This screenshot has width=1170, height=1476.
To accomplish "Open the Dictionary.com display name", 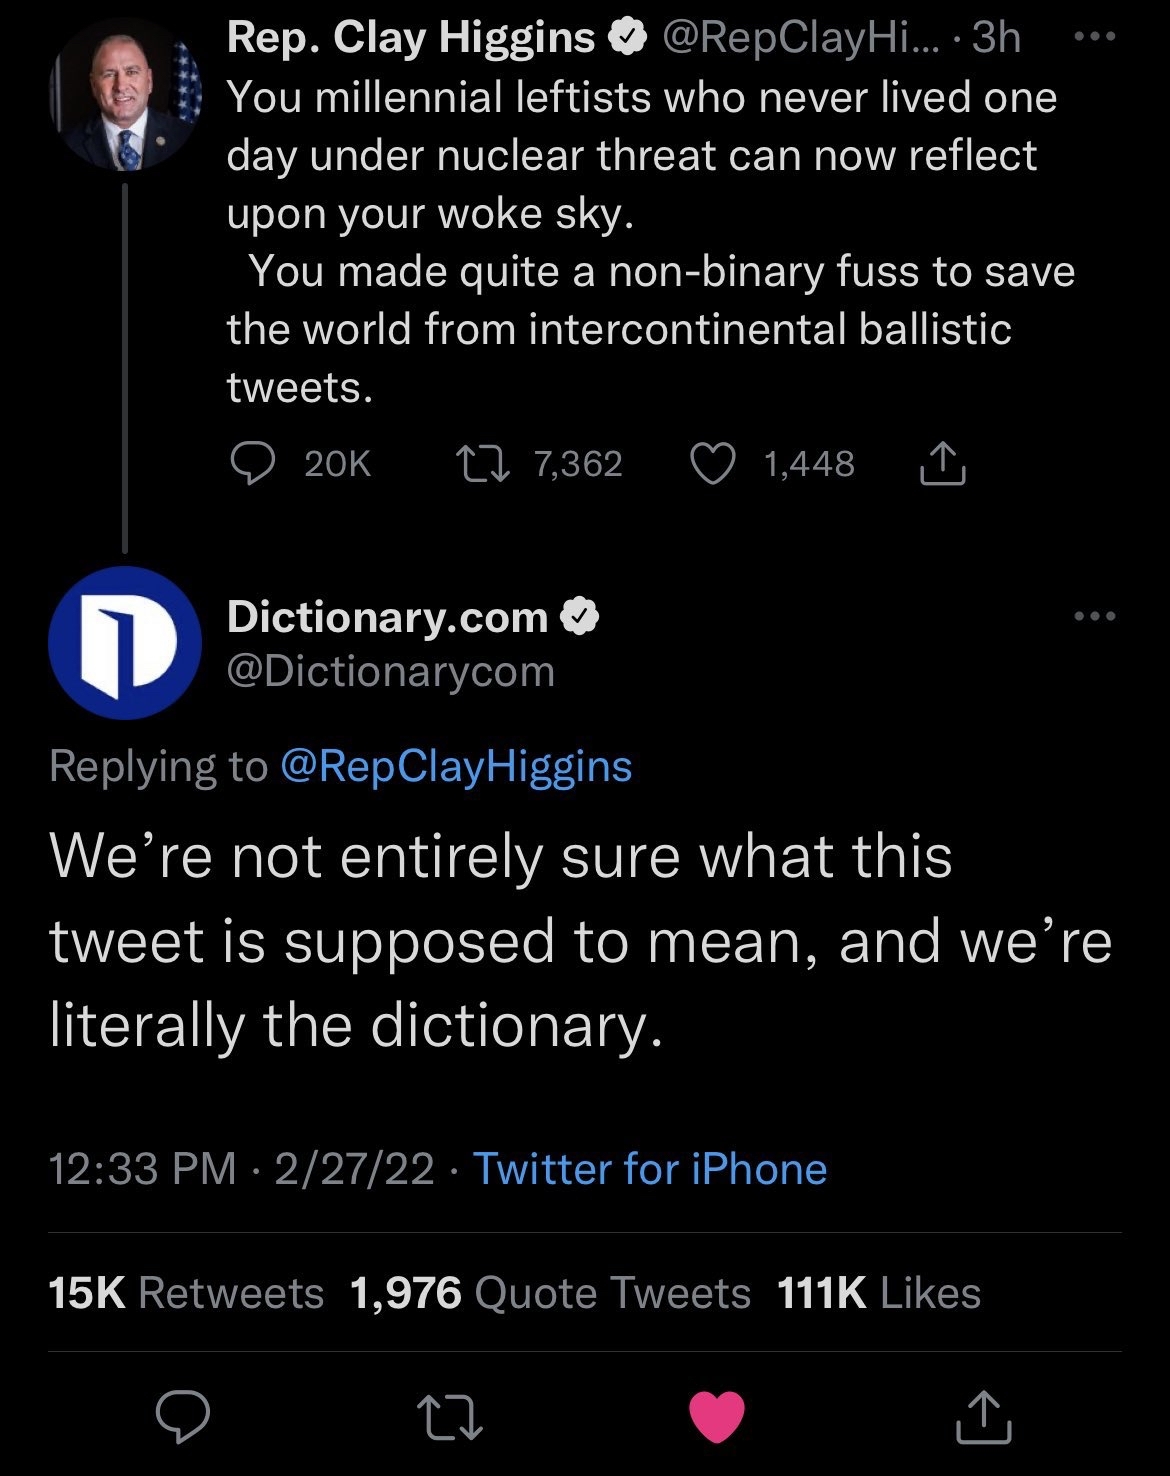I will point(388,617).
